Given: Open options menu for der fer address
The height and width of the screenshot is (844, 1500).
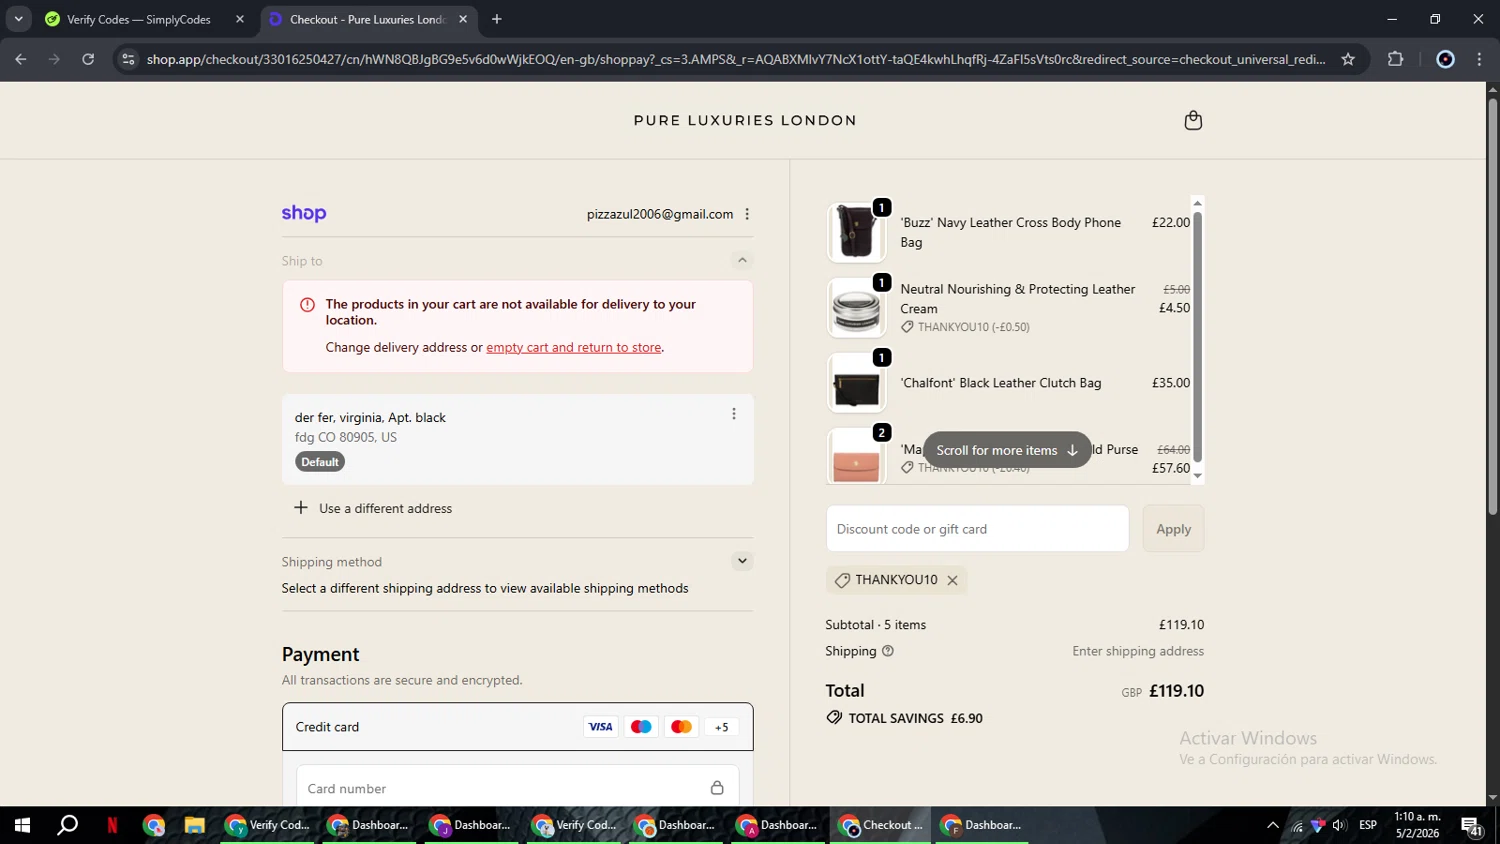Looking at the screenshot, I should [x=734, y=414].
